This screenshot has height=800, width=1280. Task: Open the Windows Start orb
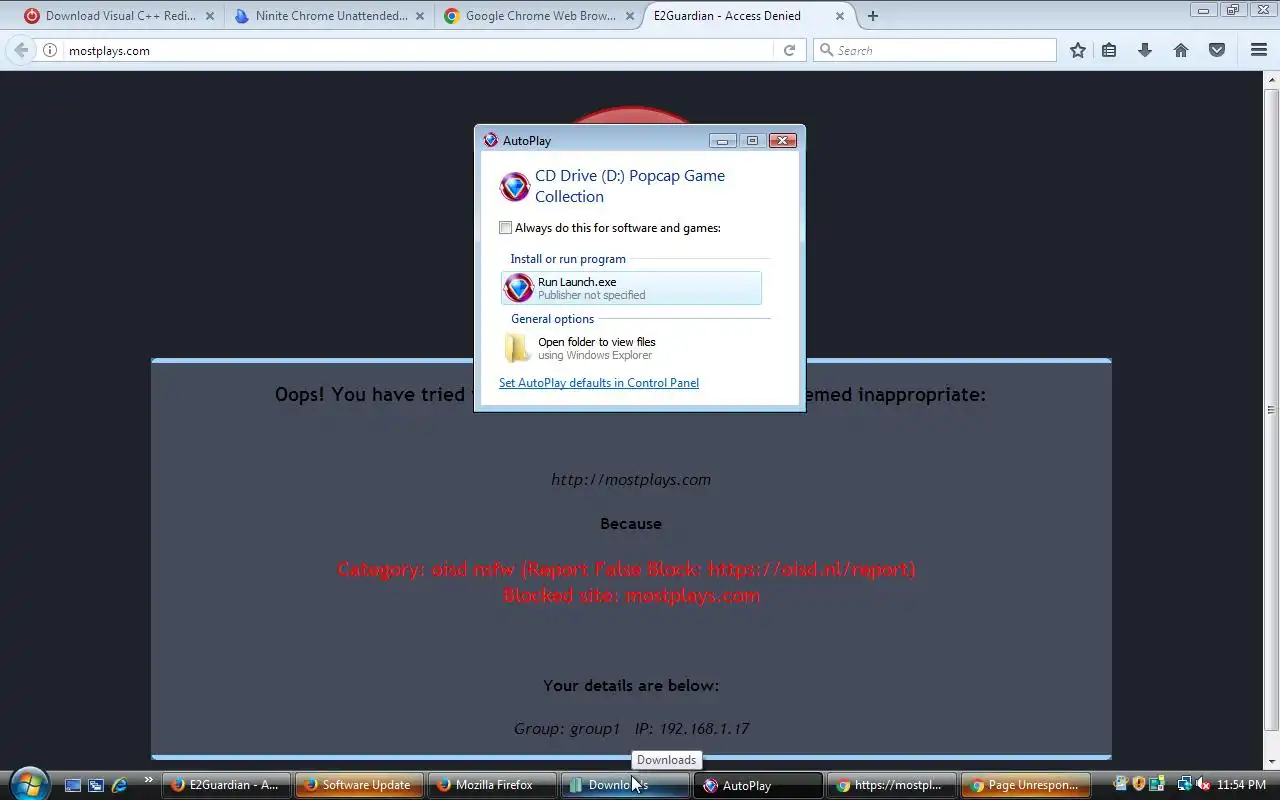pos(29,783)
